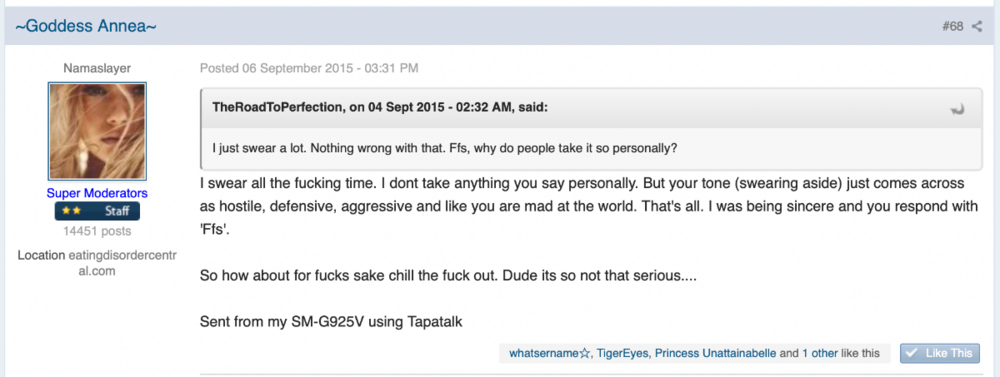This screenshot has width=1000, height=377.
Task: Open the ~Goddess Annea~ thread title
Action: (86, 26)
